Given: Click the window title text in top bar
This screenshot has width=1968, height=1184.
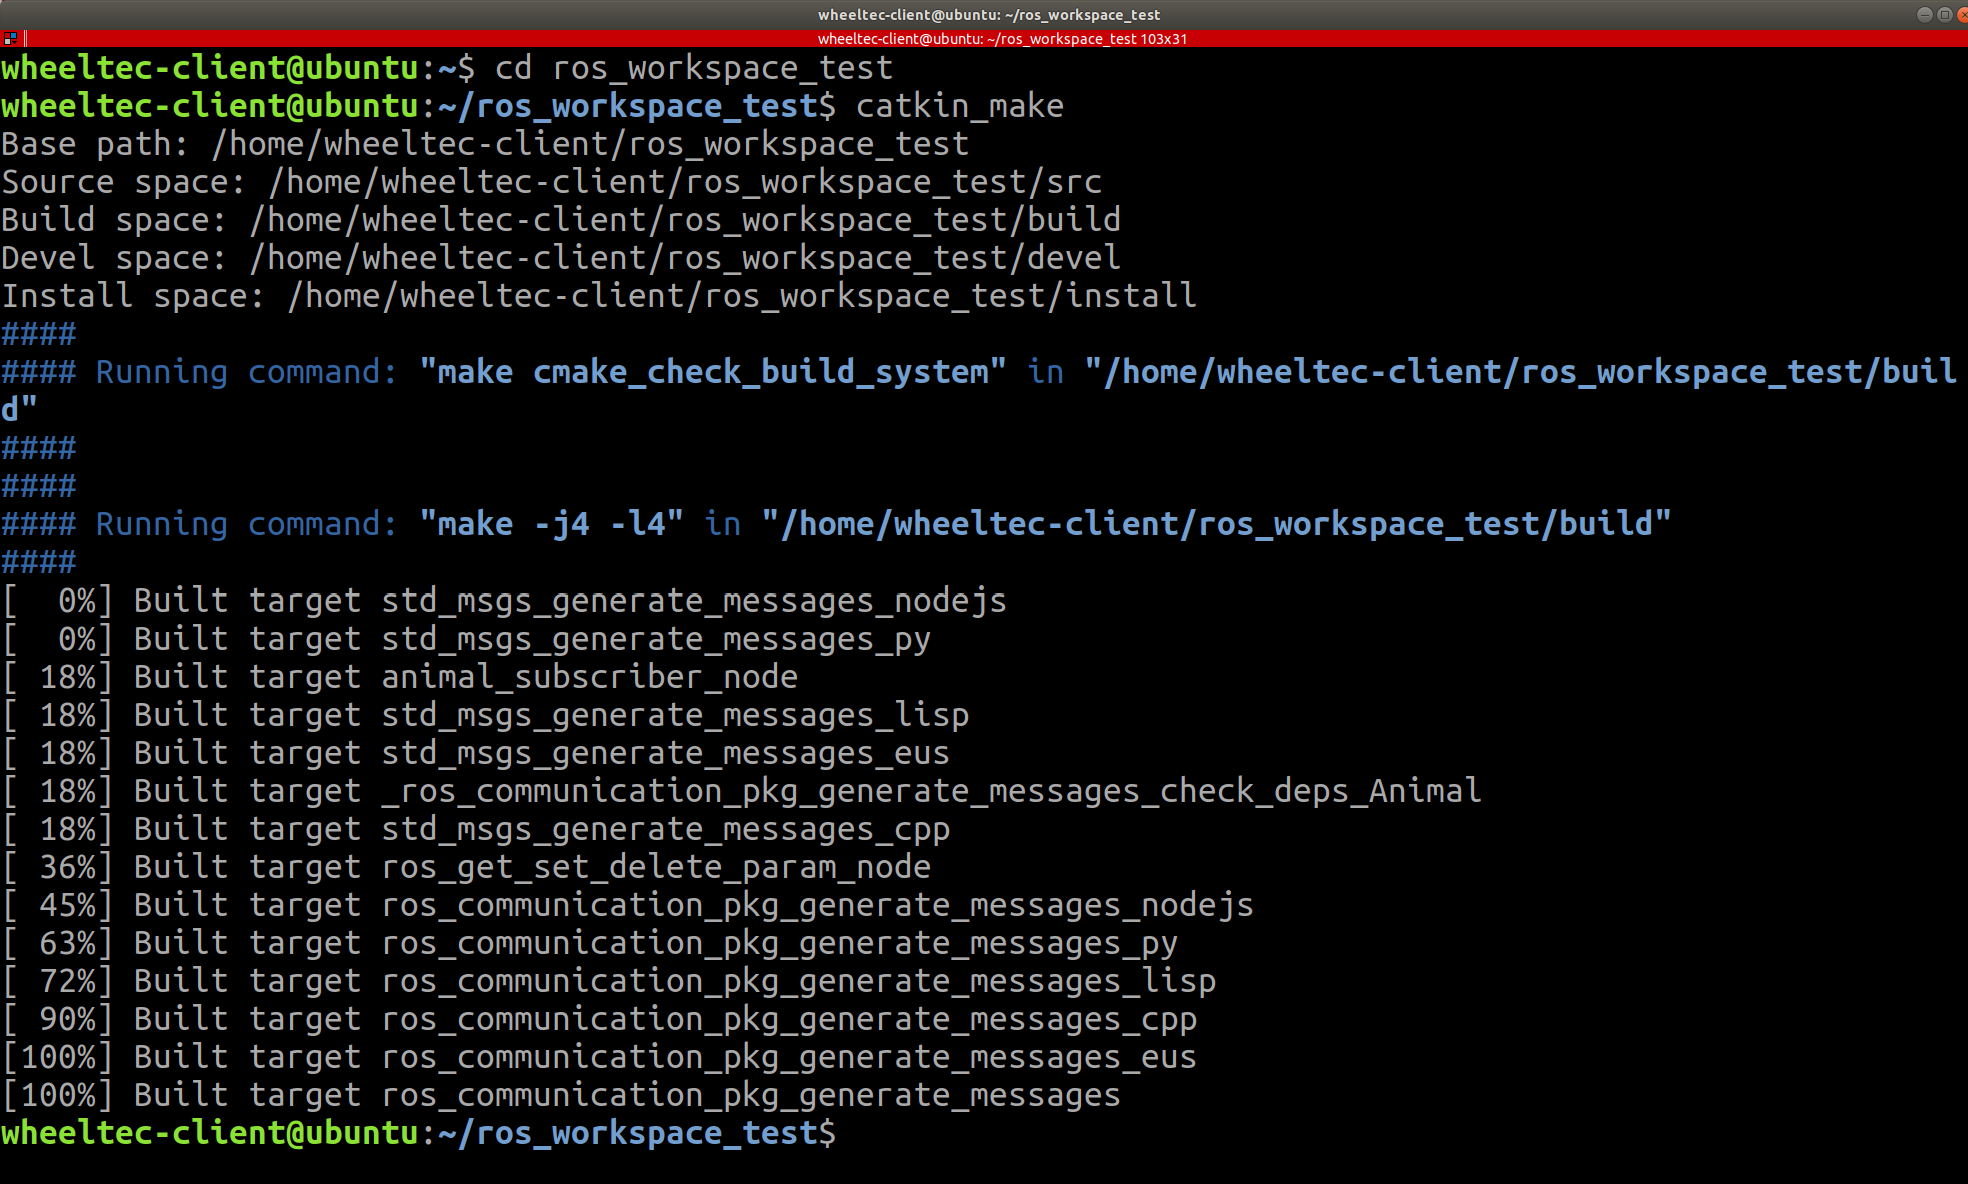Looking at the screenshot, I should 988,14.
